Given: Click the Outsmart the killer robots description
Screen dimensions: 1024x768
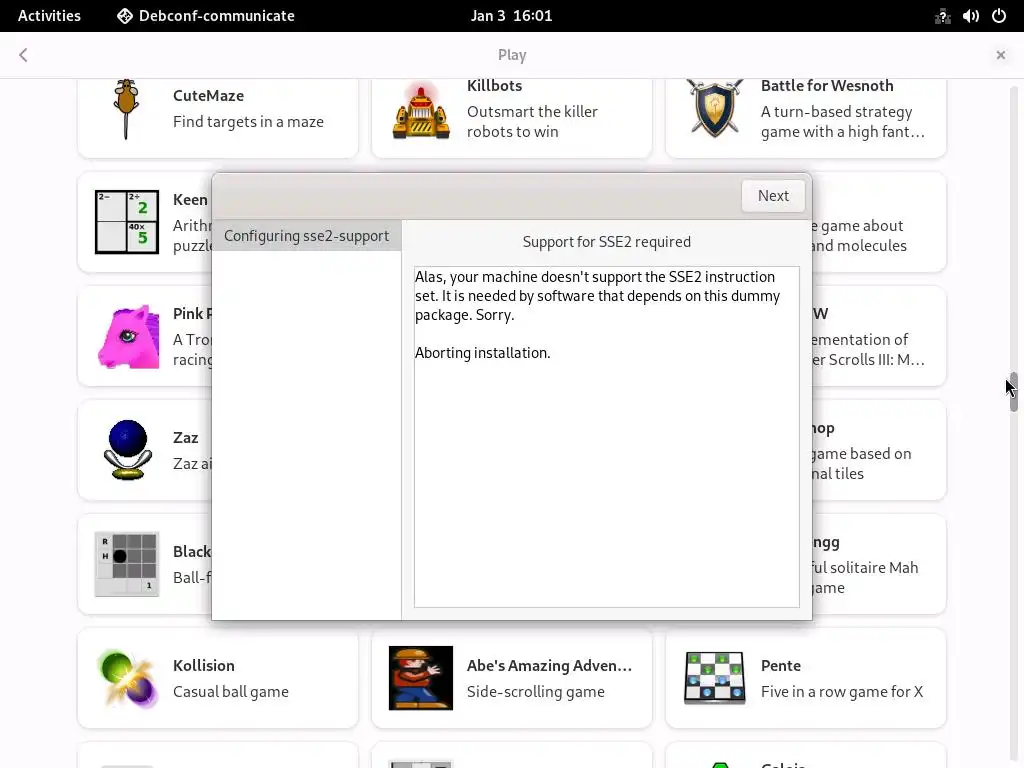Looking at the screenshot, I should coord(532,121).
